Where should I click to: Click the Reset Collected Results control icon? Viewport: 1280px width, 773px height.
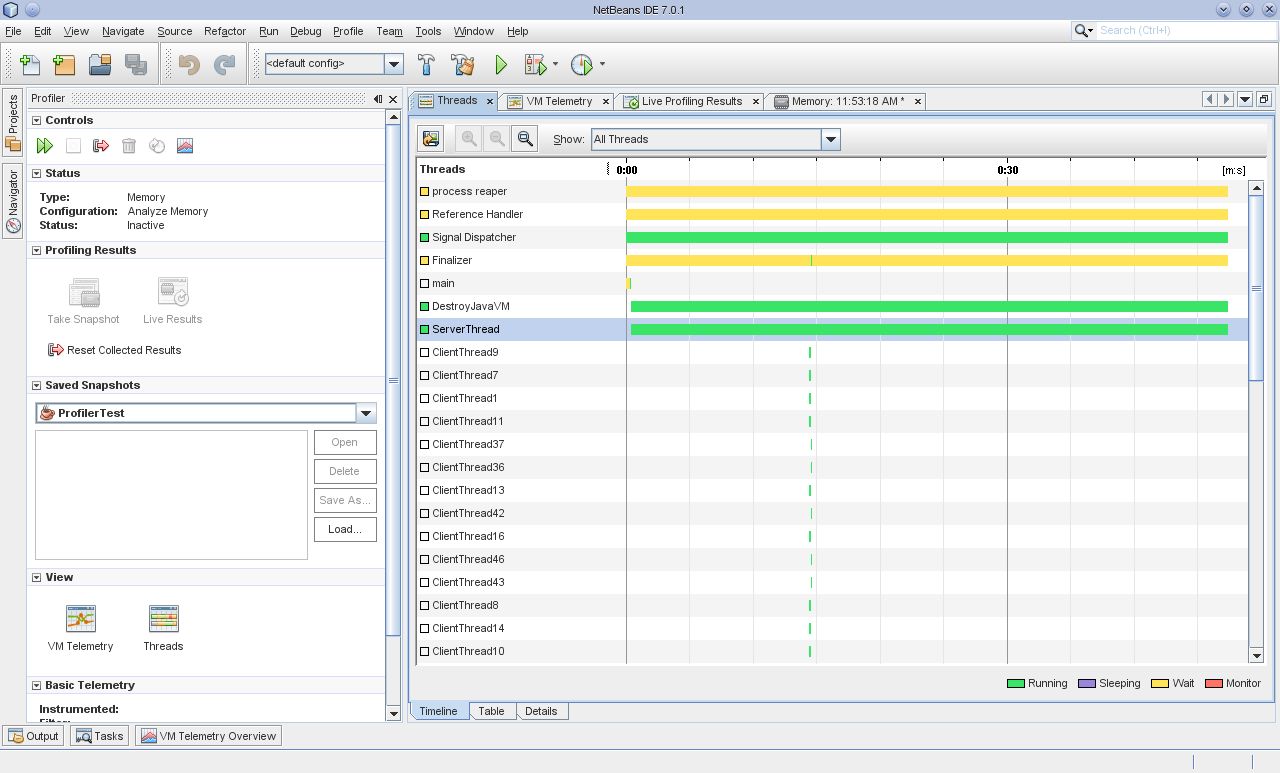click(x=101, y=146)
